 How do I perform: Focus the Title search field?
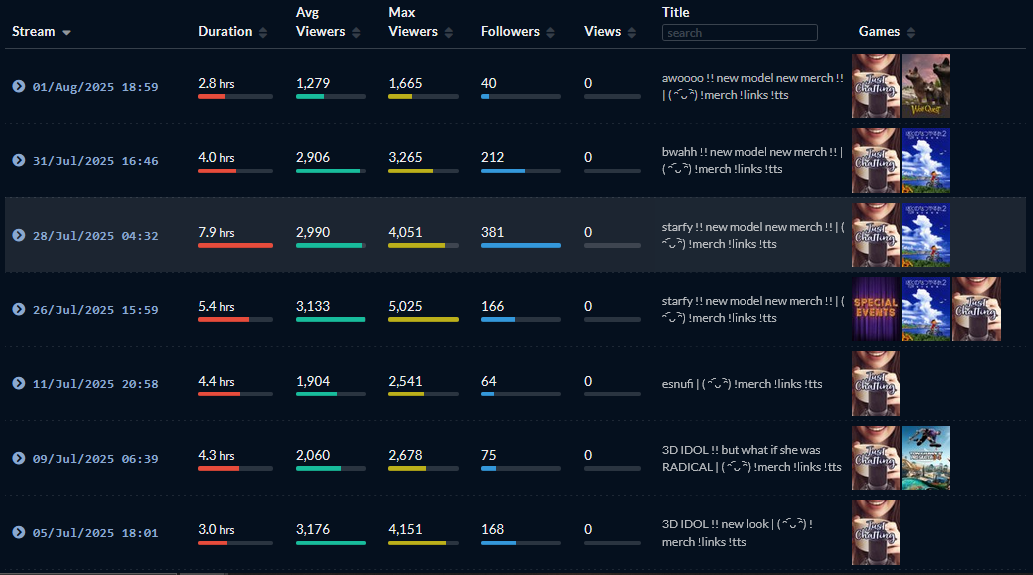point(739,33)
